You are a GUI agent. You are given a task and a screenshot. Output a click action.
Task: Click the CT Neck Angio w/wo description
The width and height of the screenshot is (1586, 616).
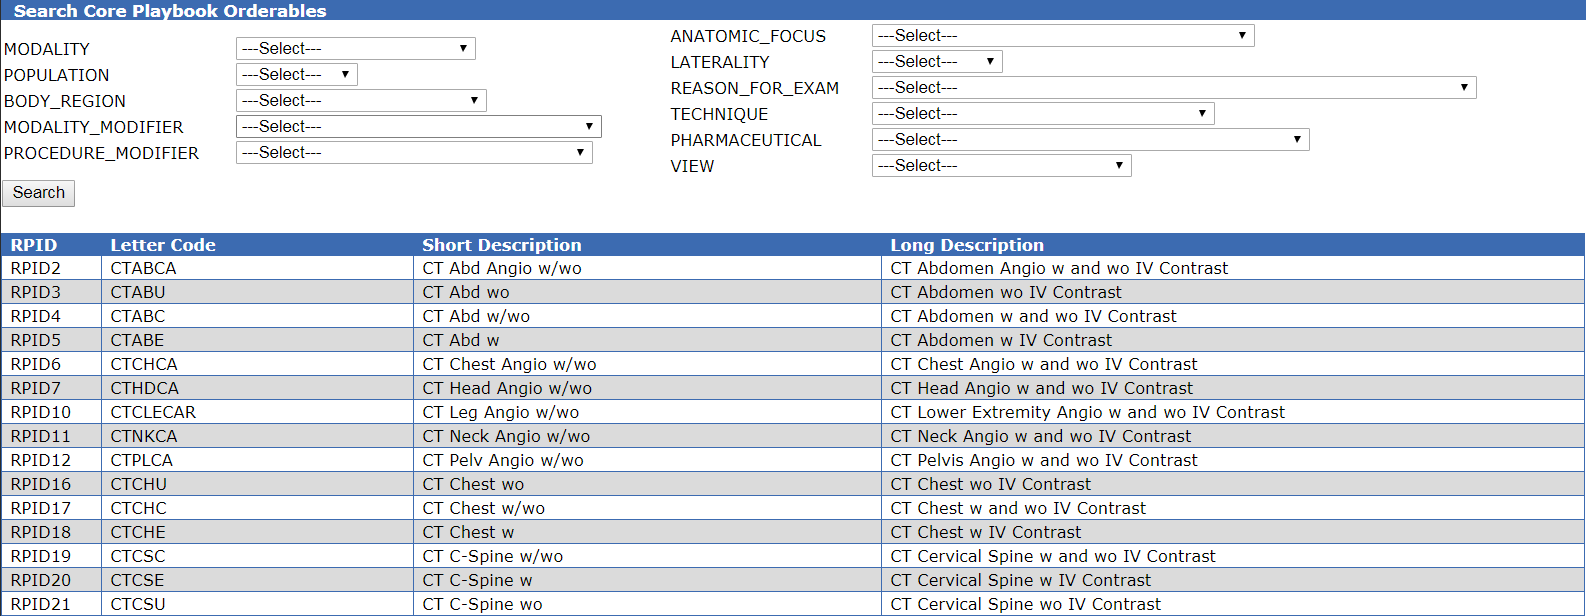pyautogui.click(x=506, y=436)
